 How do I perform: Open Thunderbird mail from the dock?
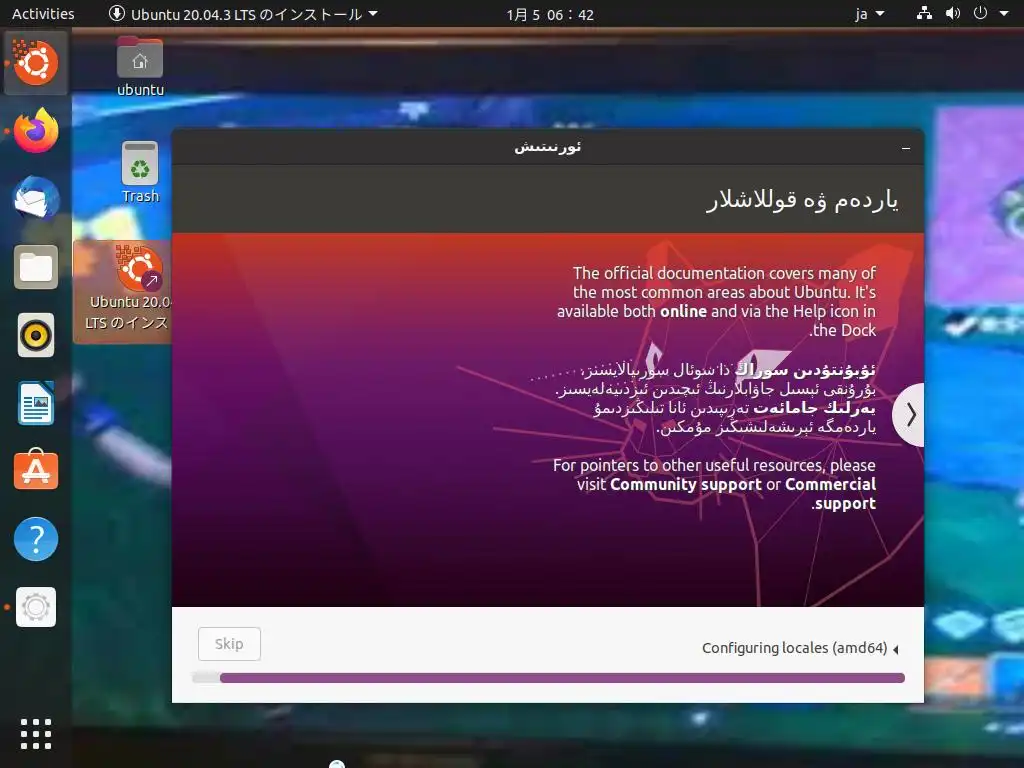(36, 199)
